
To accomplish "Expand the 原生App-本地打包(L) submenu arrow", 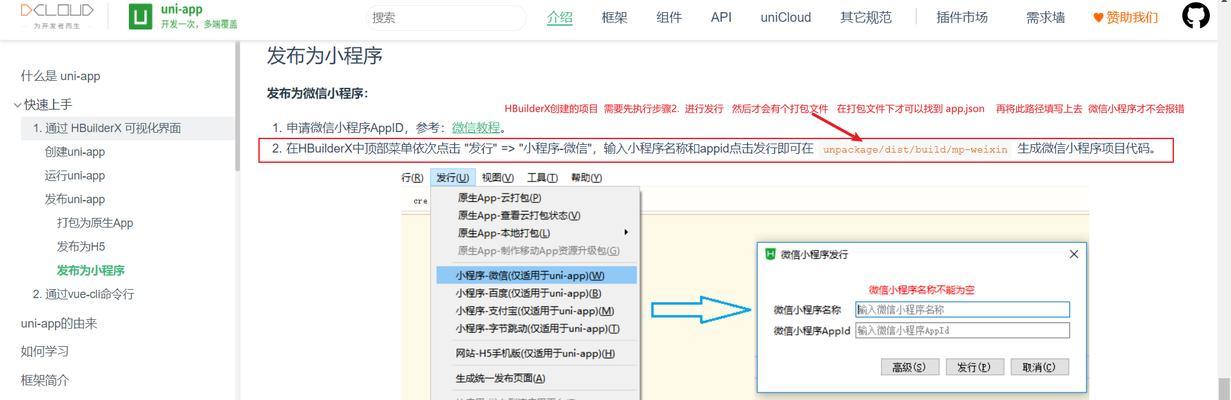I will click(x=626, y=232).
